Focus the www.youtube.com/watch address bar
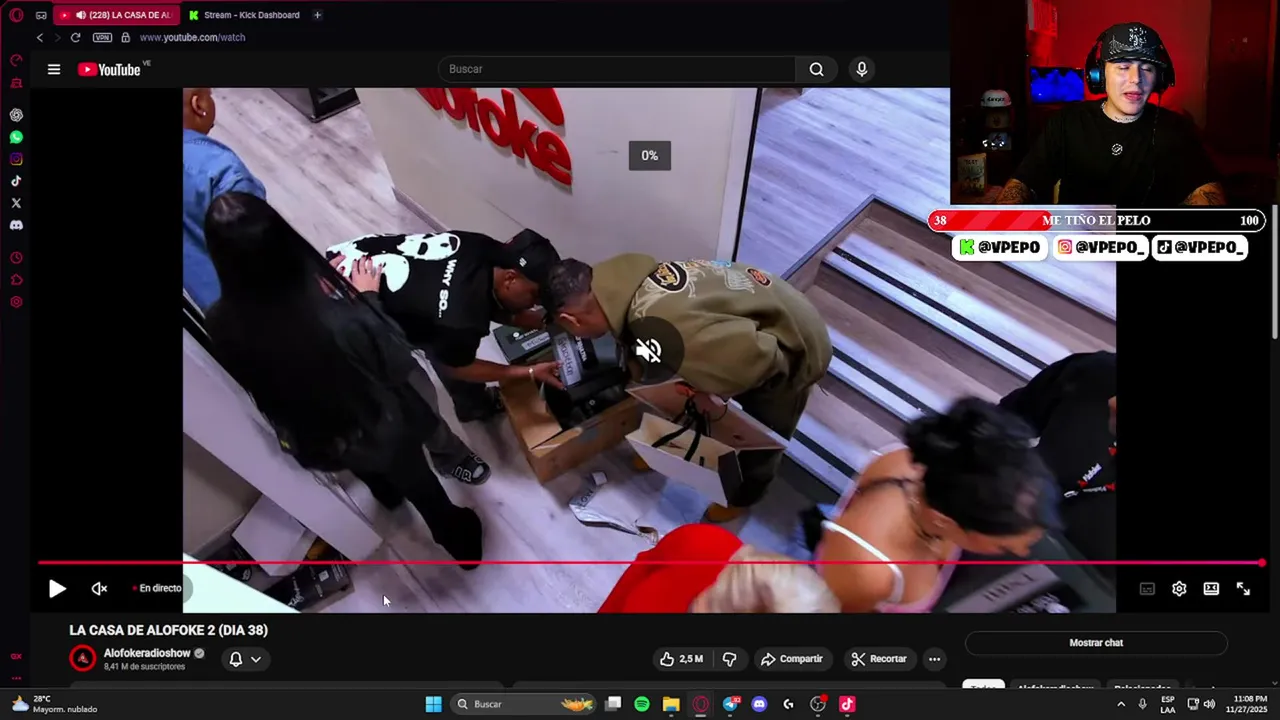The image size is (1280, 720). 192,37
